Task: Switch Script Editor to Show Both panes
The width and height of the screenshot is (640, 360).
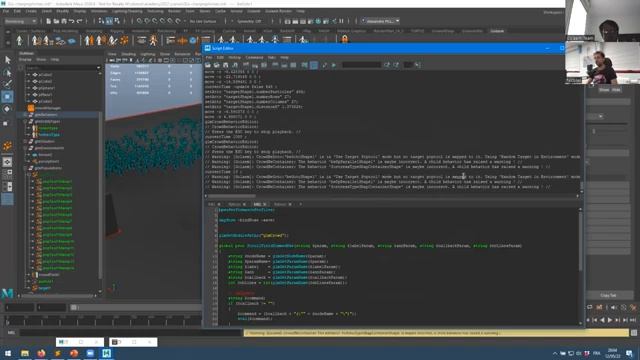Action: 293,65
